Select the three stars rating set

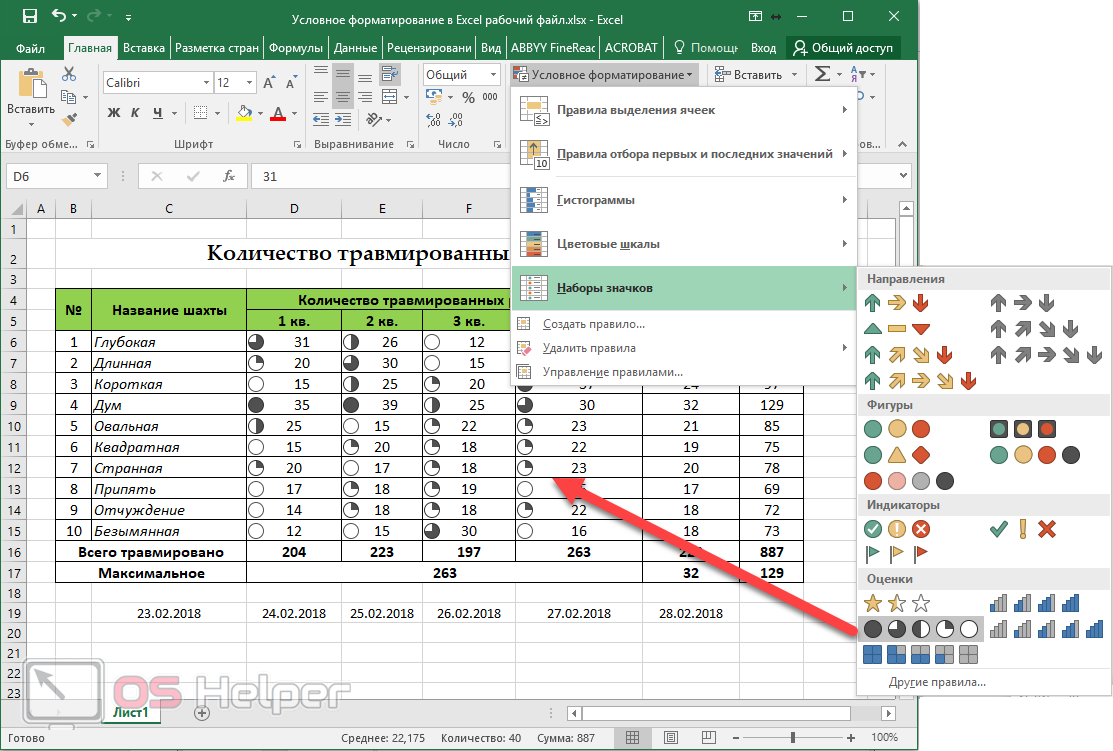pyautogui.click(x=897, y=603)
